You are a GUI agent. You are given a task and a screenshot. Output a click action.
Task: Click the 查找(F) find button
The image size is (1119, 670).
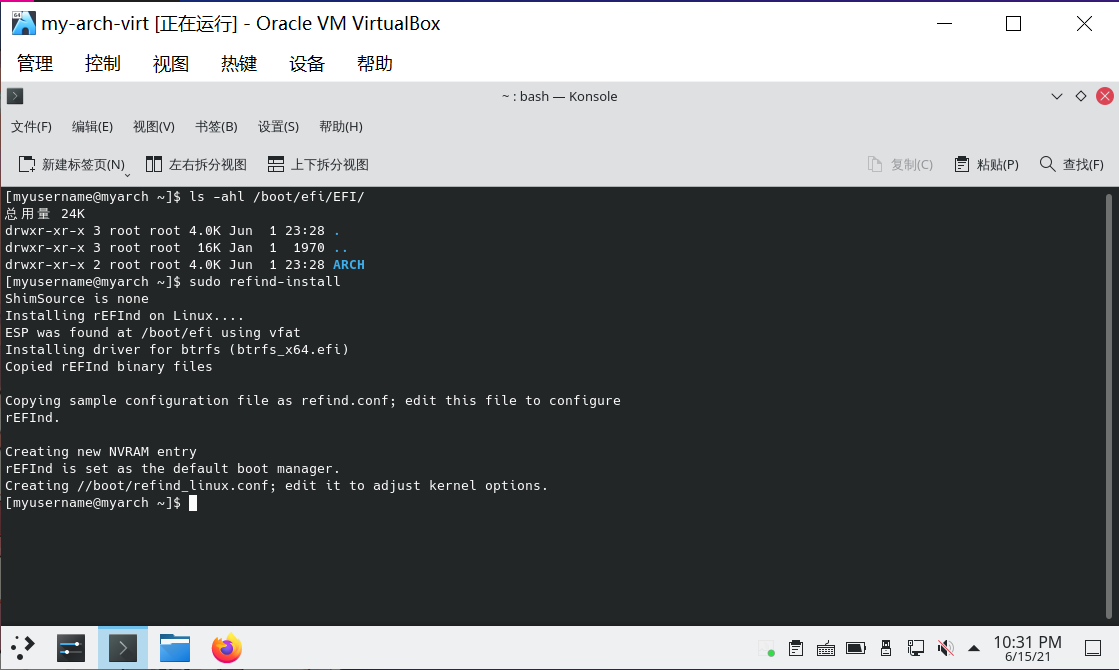[x=1072, y=165]
